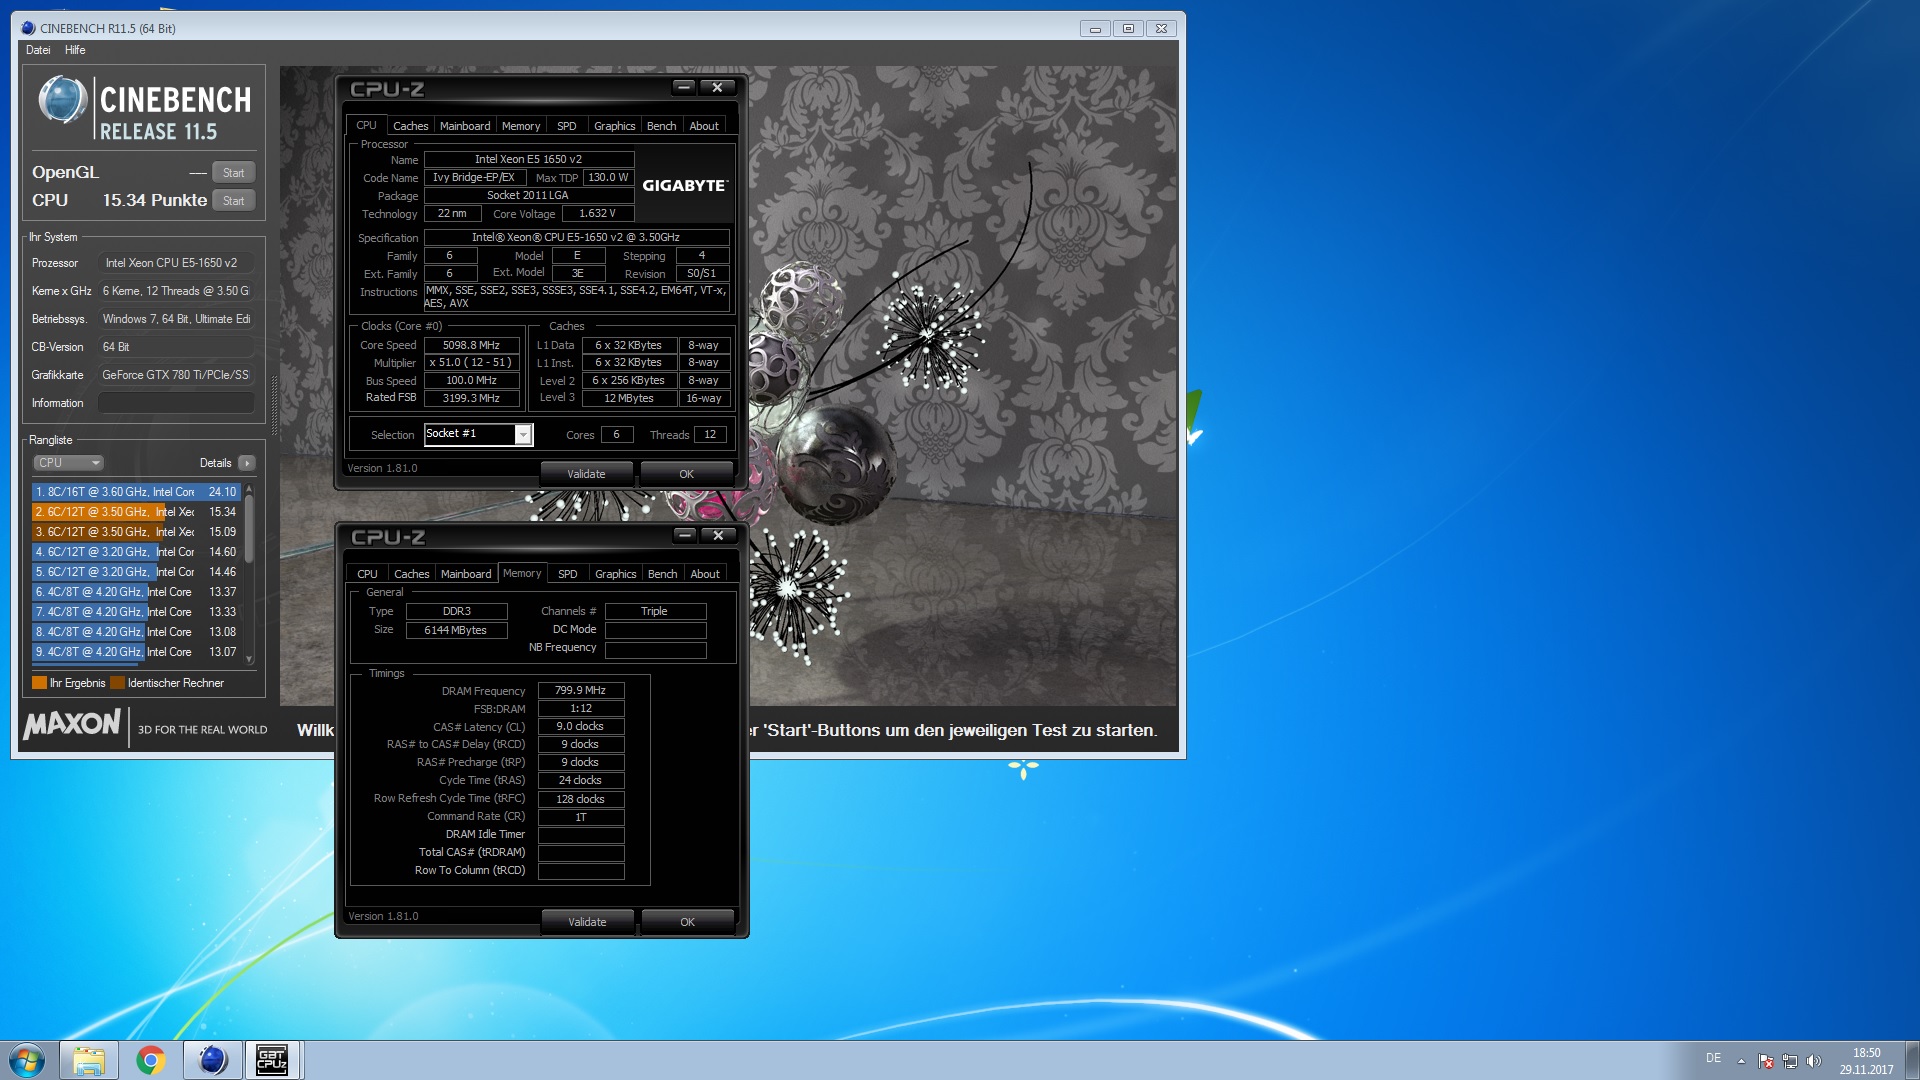Open Mainboard tab in lower CPU-Z
The height and width of the screenshot is (1080, 1920).
tap(466, 574)
